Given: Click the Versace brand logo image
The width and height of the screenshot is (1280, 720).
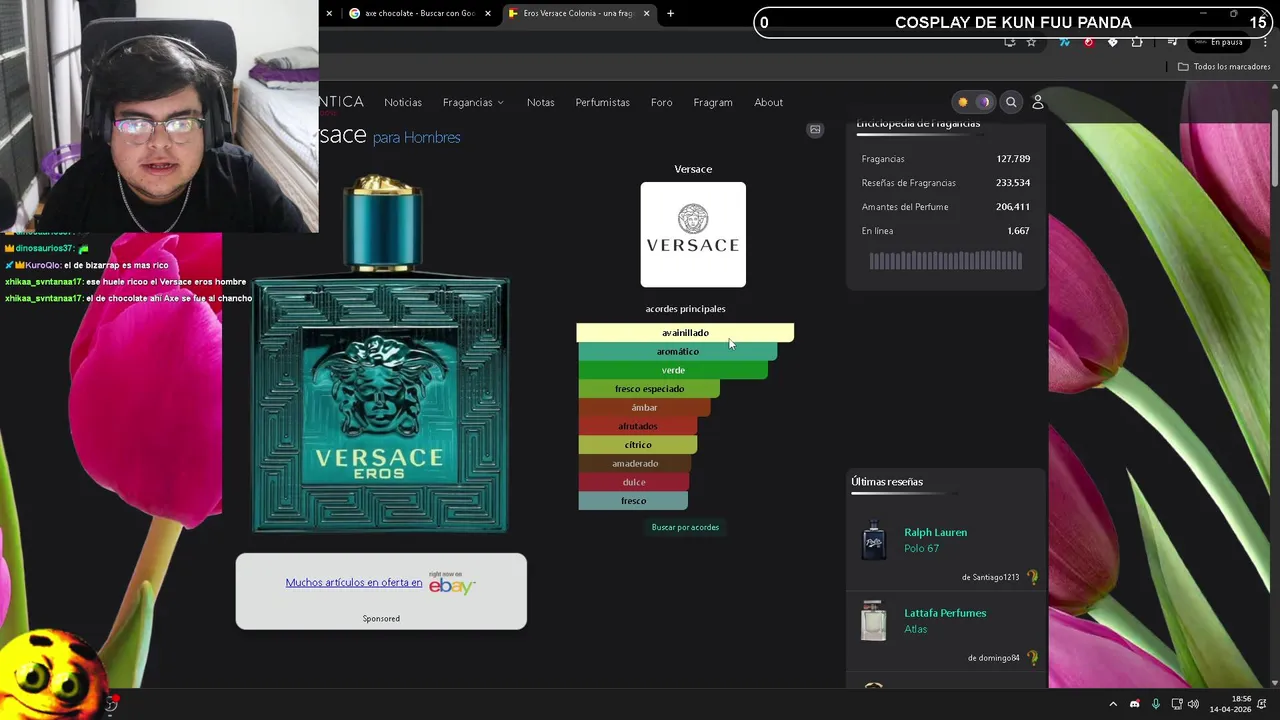Looking at the screenshot, I should [693, 234].
